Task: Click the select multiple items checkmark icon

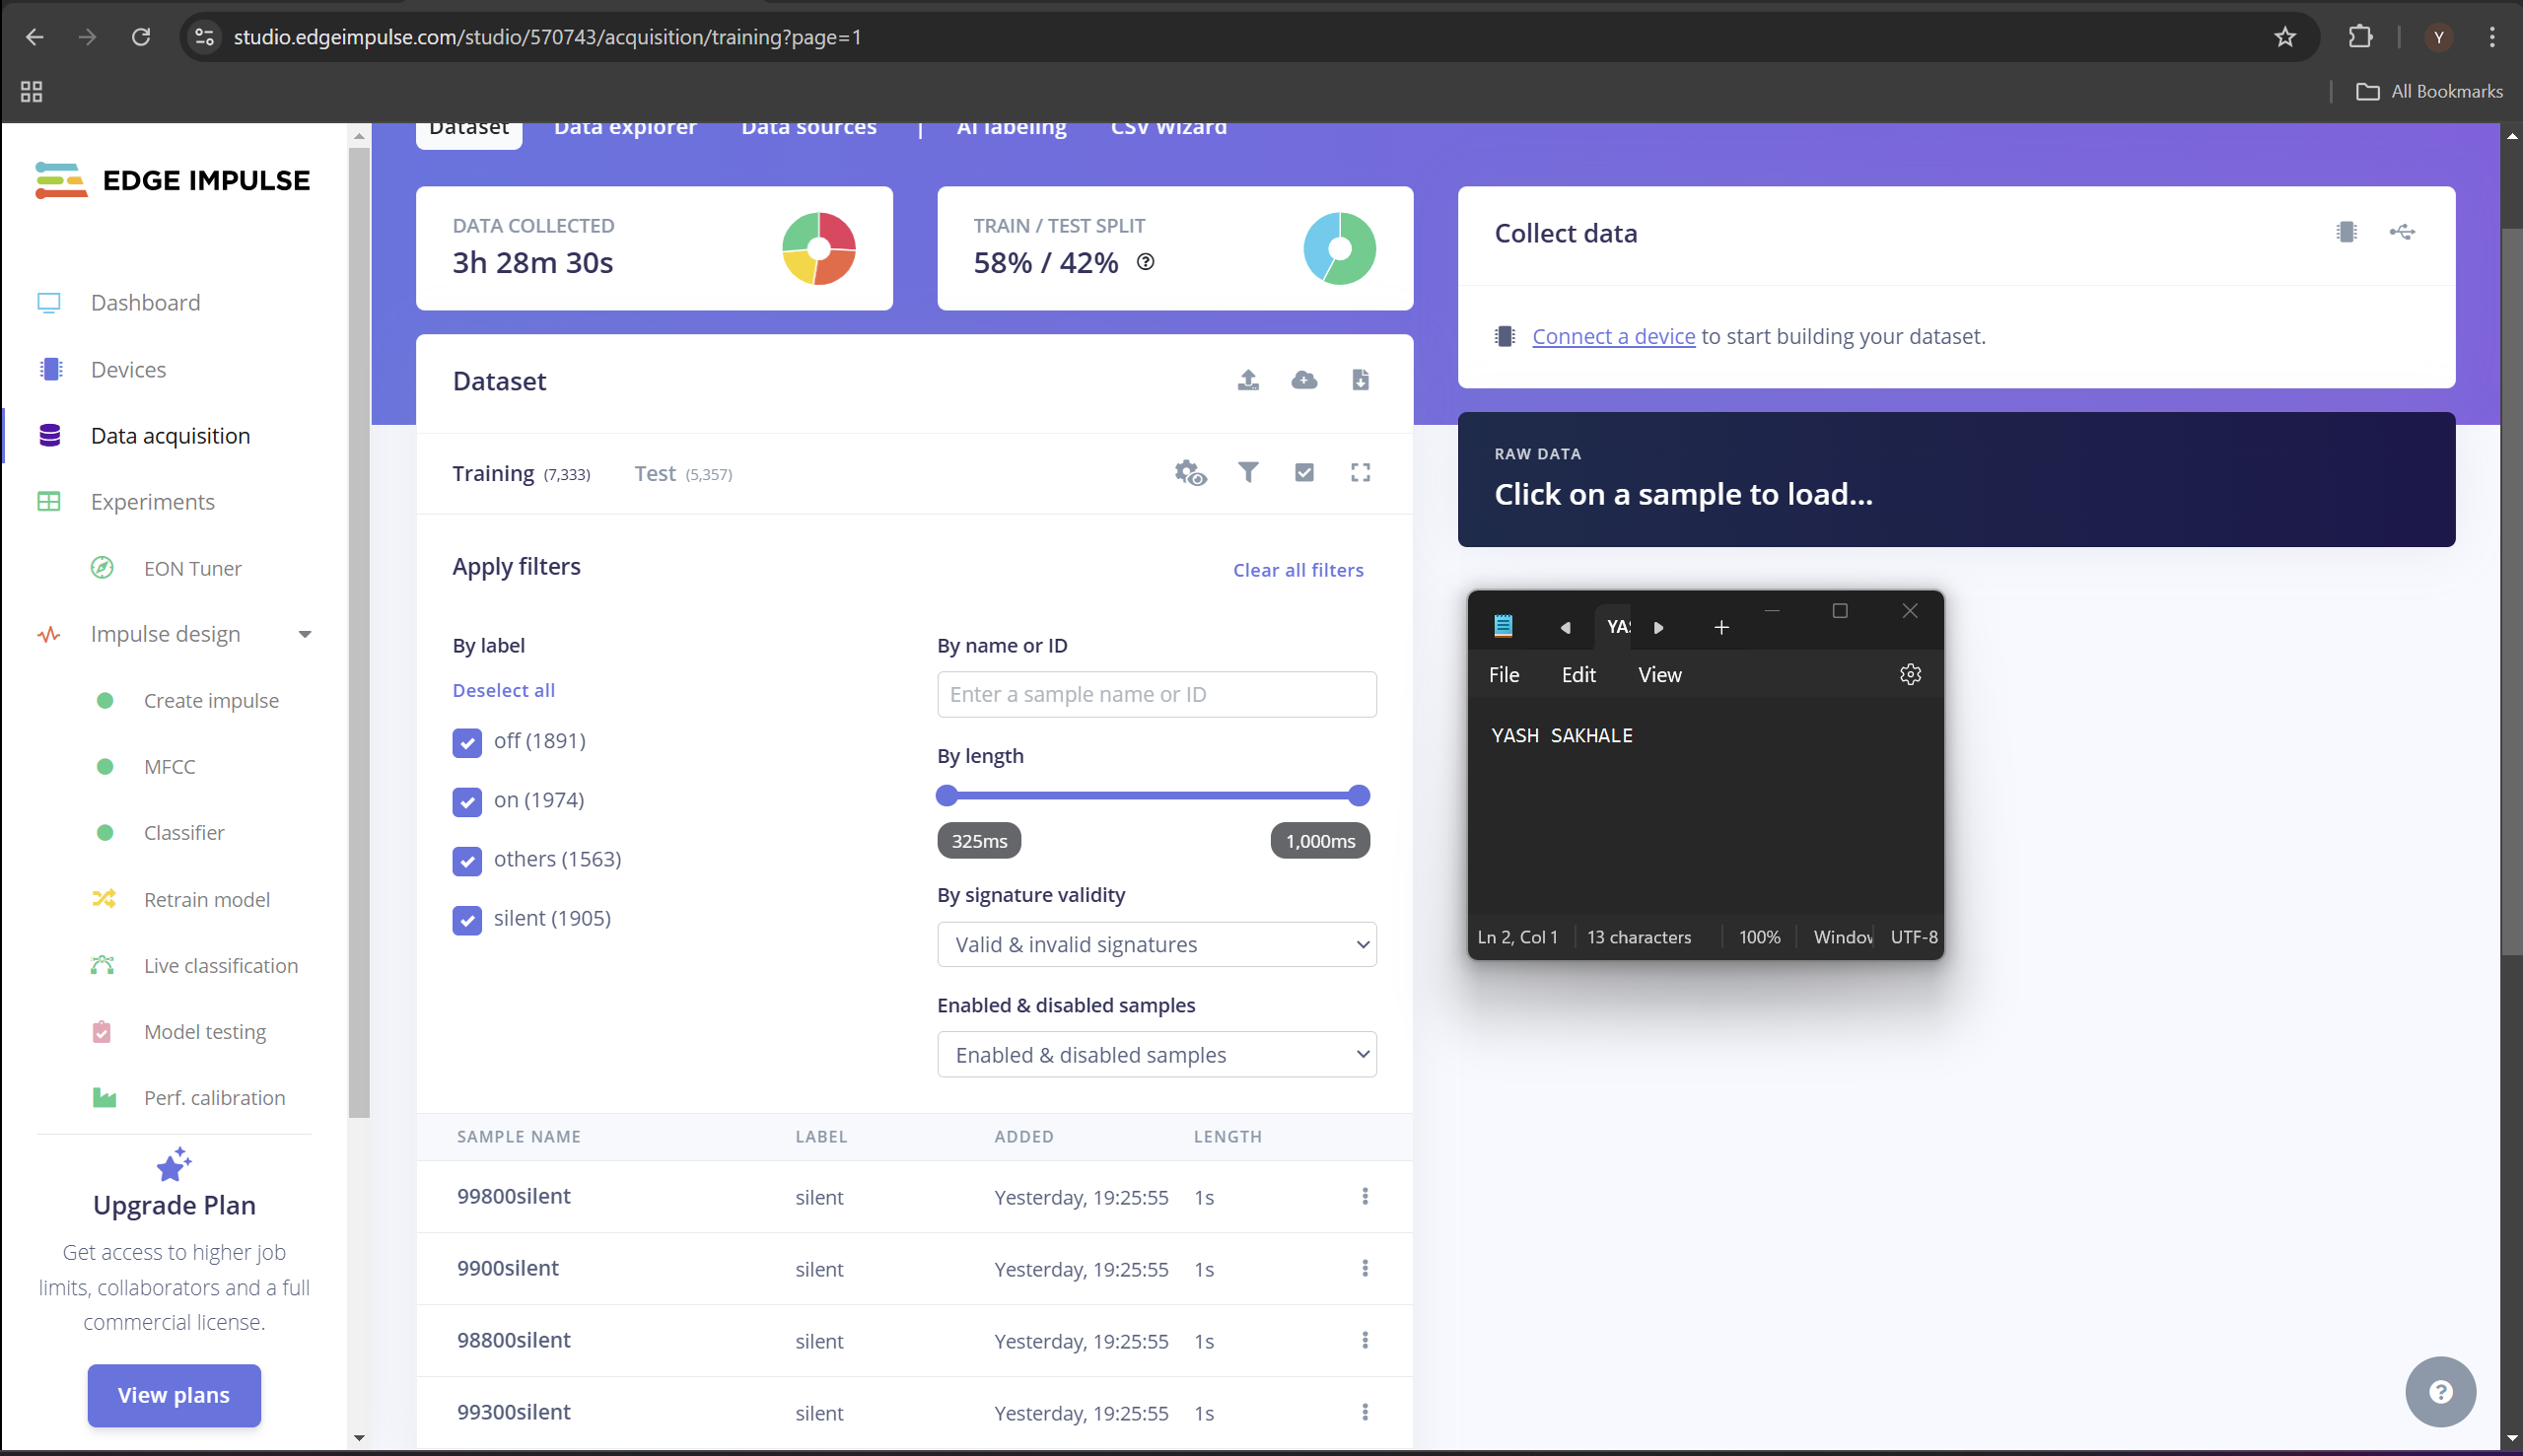Action: coord(1304,472)
